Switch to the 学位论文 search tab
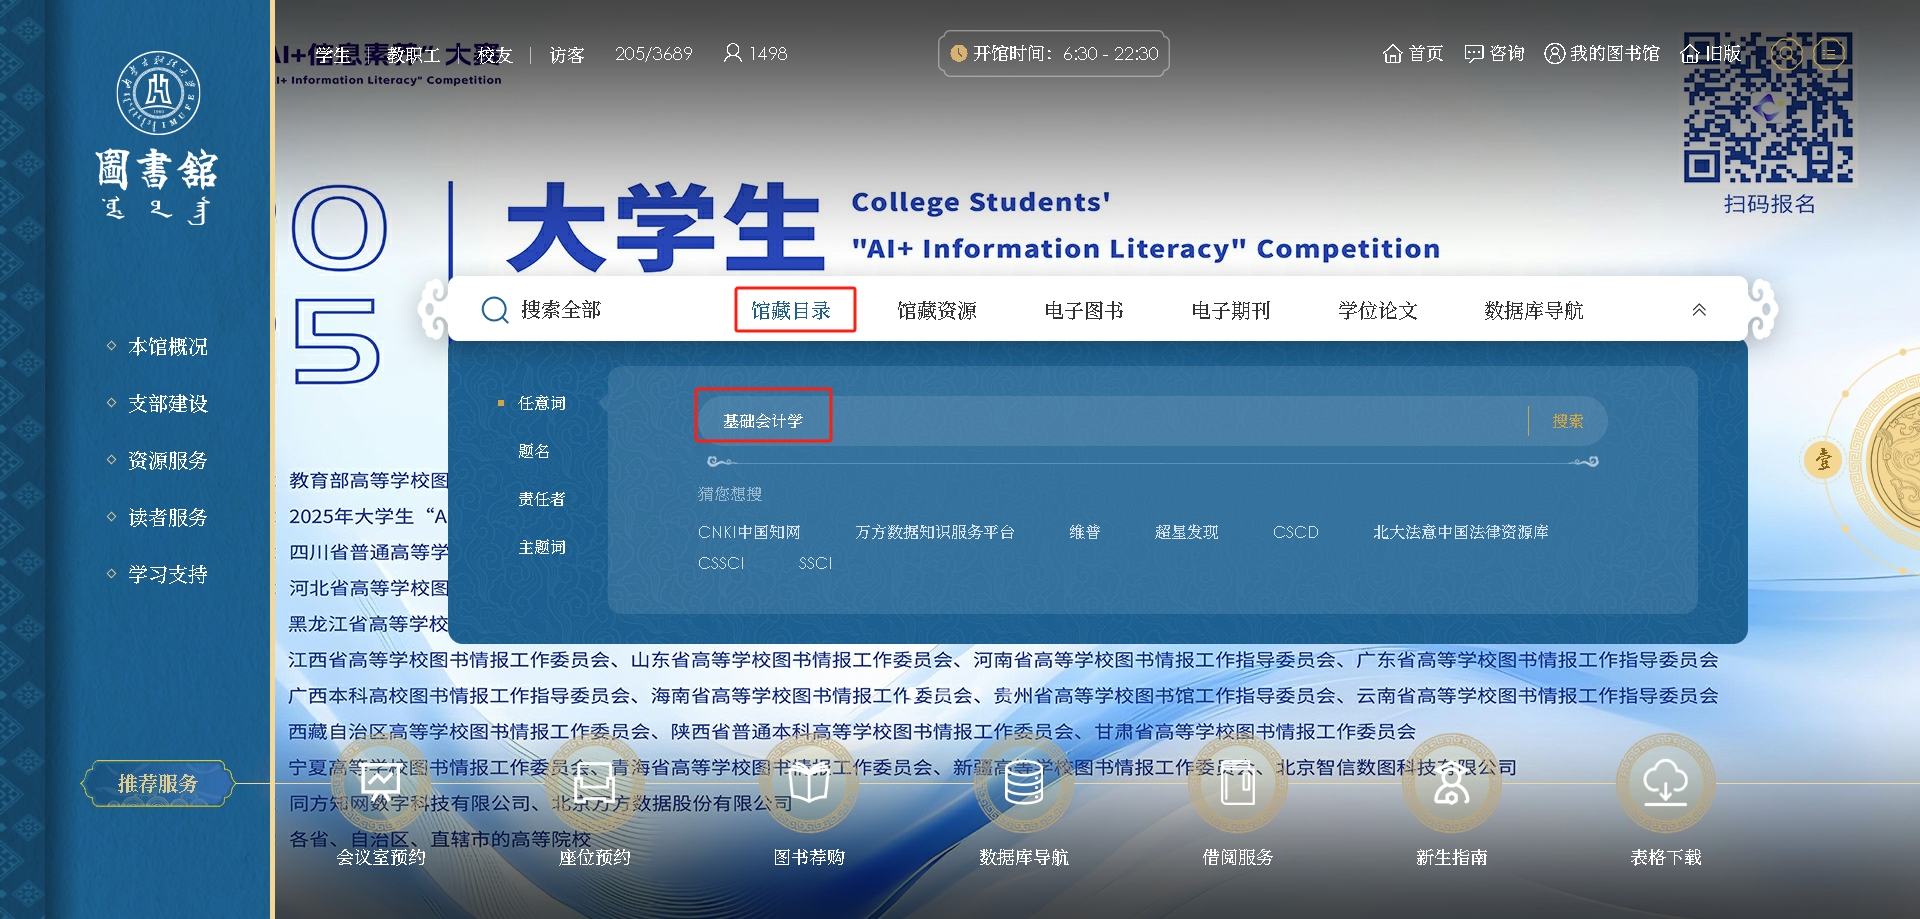1920x919 pixels. [1377, 311]
